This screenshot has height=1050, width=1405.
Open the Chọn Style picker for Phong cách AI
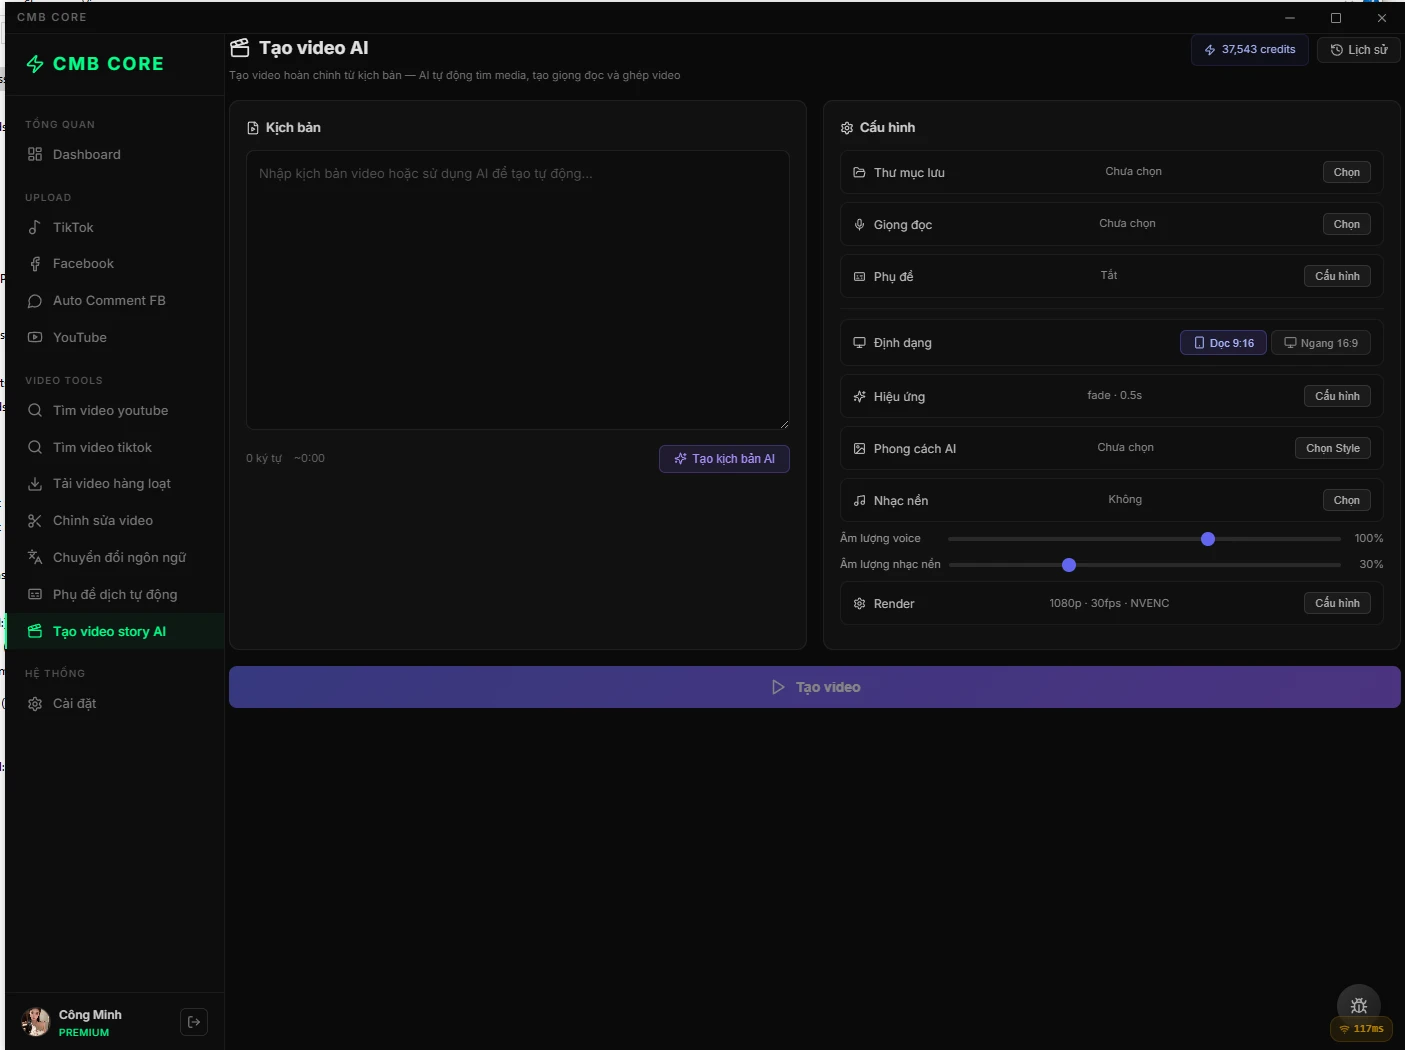[x=1332, y=448]
